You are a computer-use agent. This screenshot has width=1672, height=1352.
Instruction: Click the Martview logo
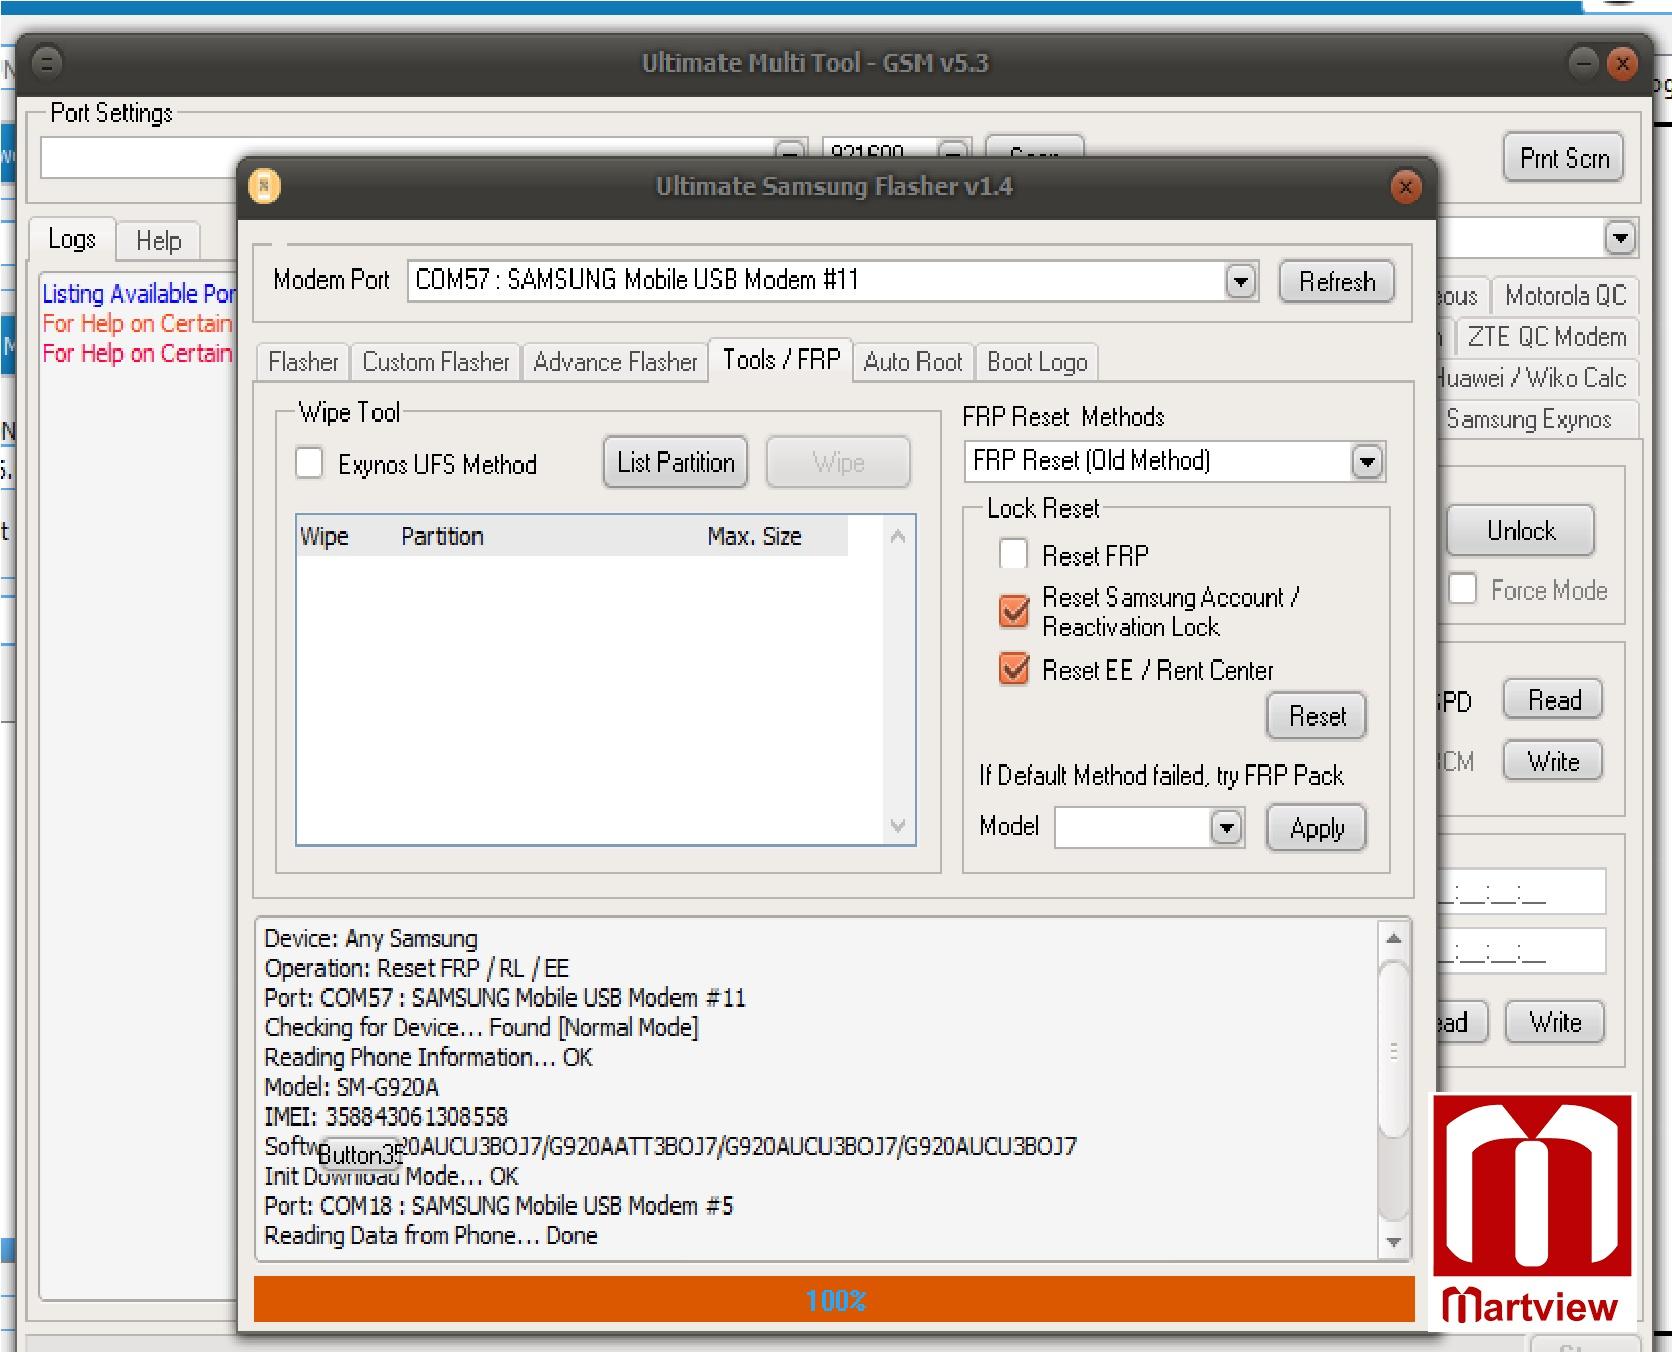1532,1210
